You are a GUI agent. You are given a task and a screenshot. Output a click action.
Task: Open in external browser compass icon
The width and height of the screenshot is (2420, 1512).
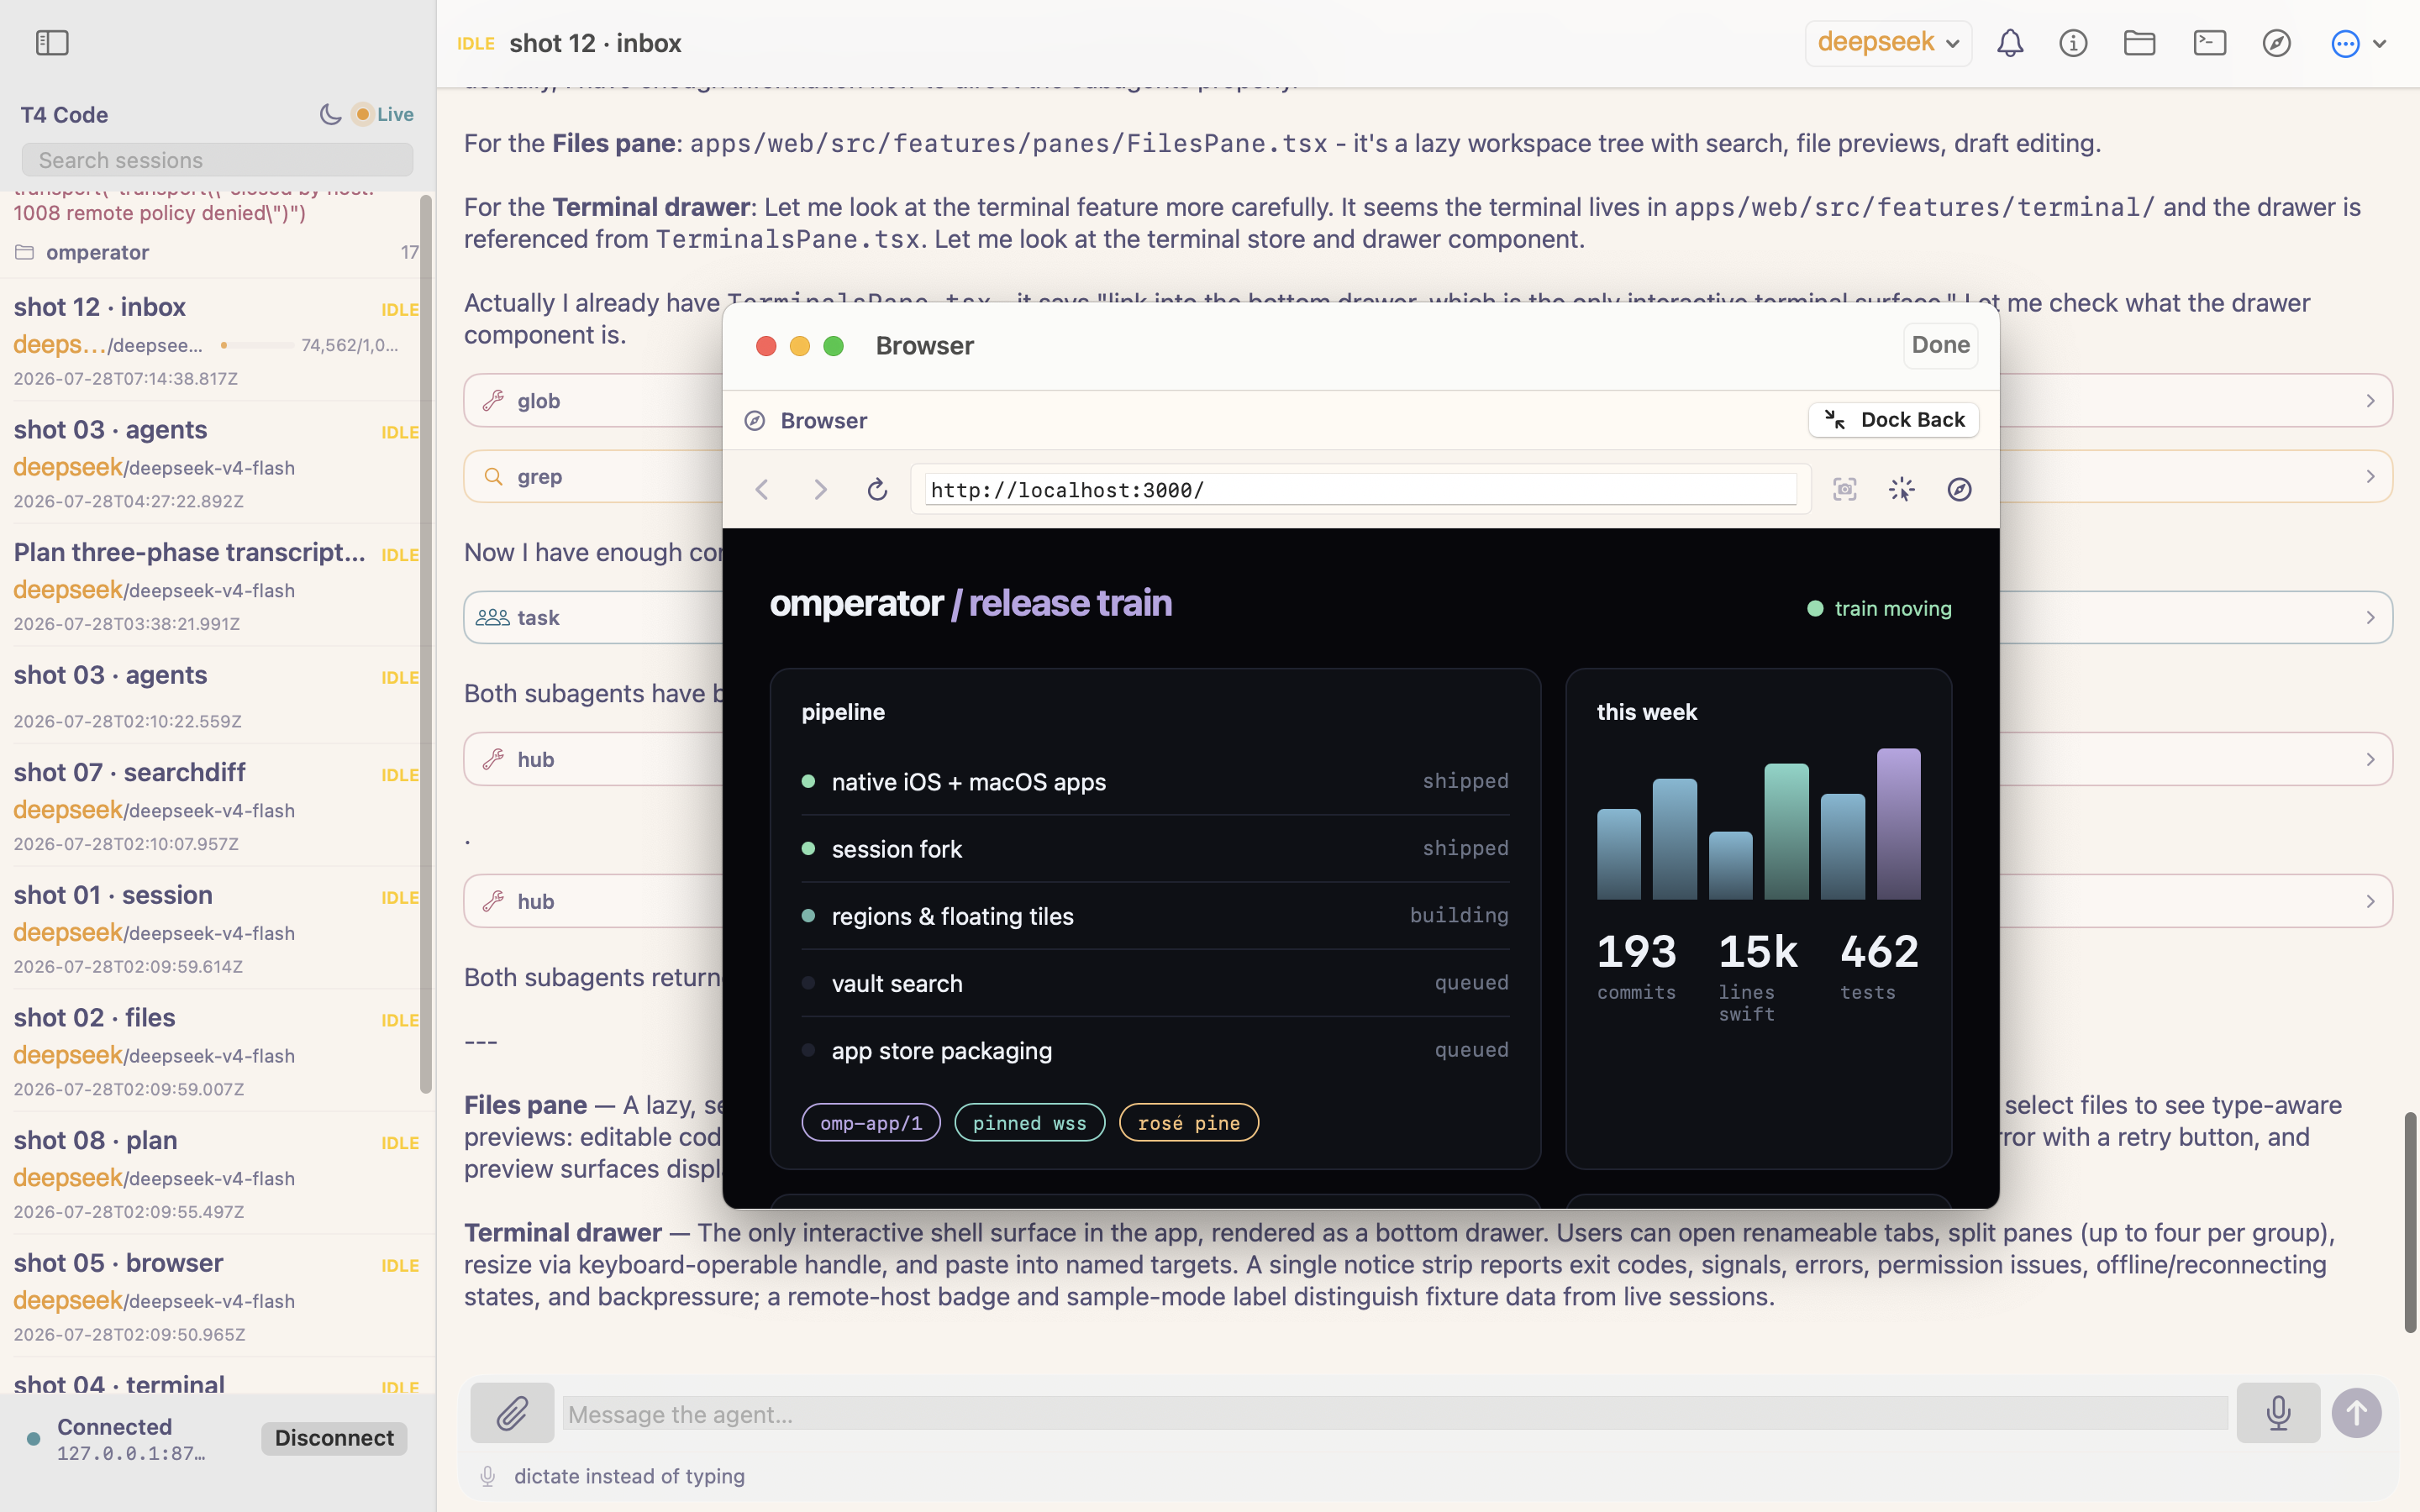coord(1960,489)
